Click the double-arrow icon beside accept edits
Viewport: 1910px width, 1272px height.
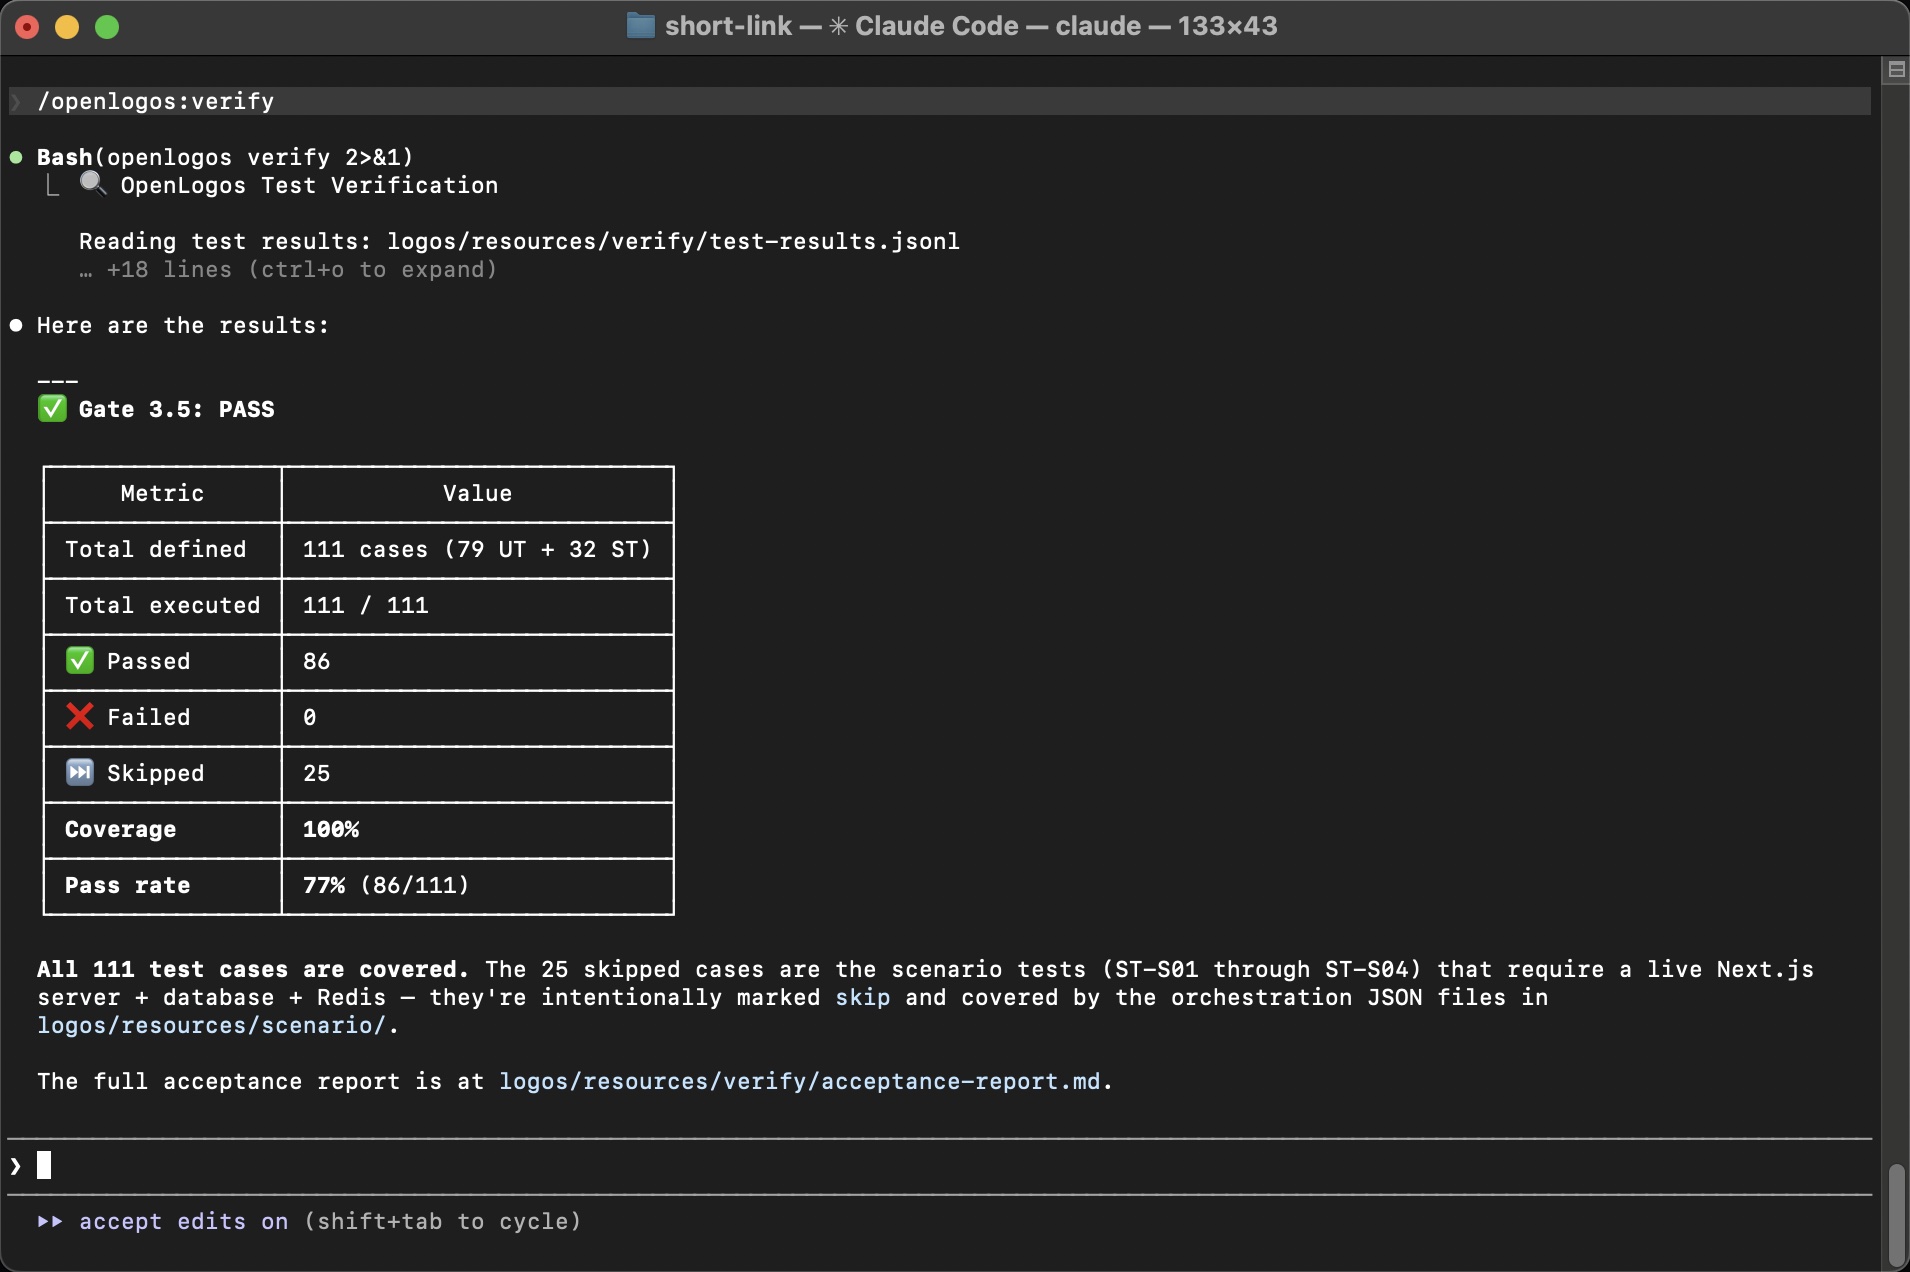click(49, 1221)
